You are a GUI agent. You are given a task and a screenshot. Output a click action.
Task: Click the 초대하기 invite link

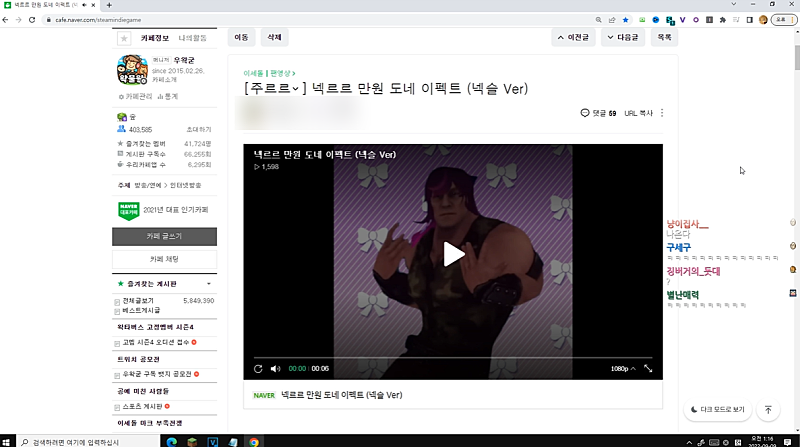pyautogui.click(x=198, y=130)
